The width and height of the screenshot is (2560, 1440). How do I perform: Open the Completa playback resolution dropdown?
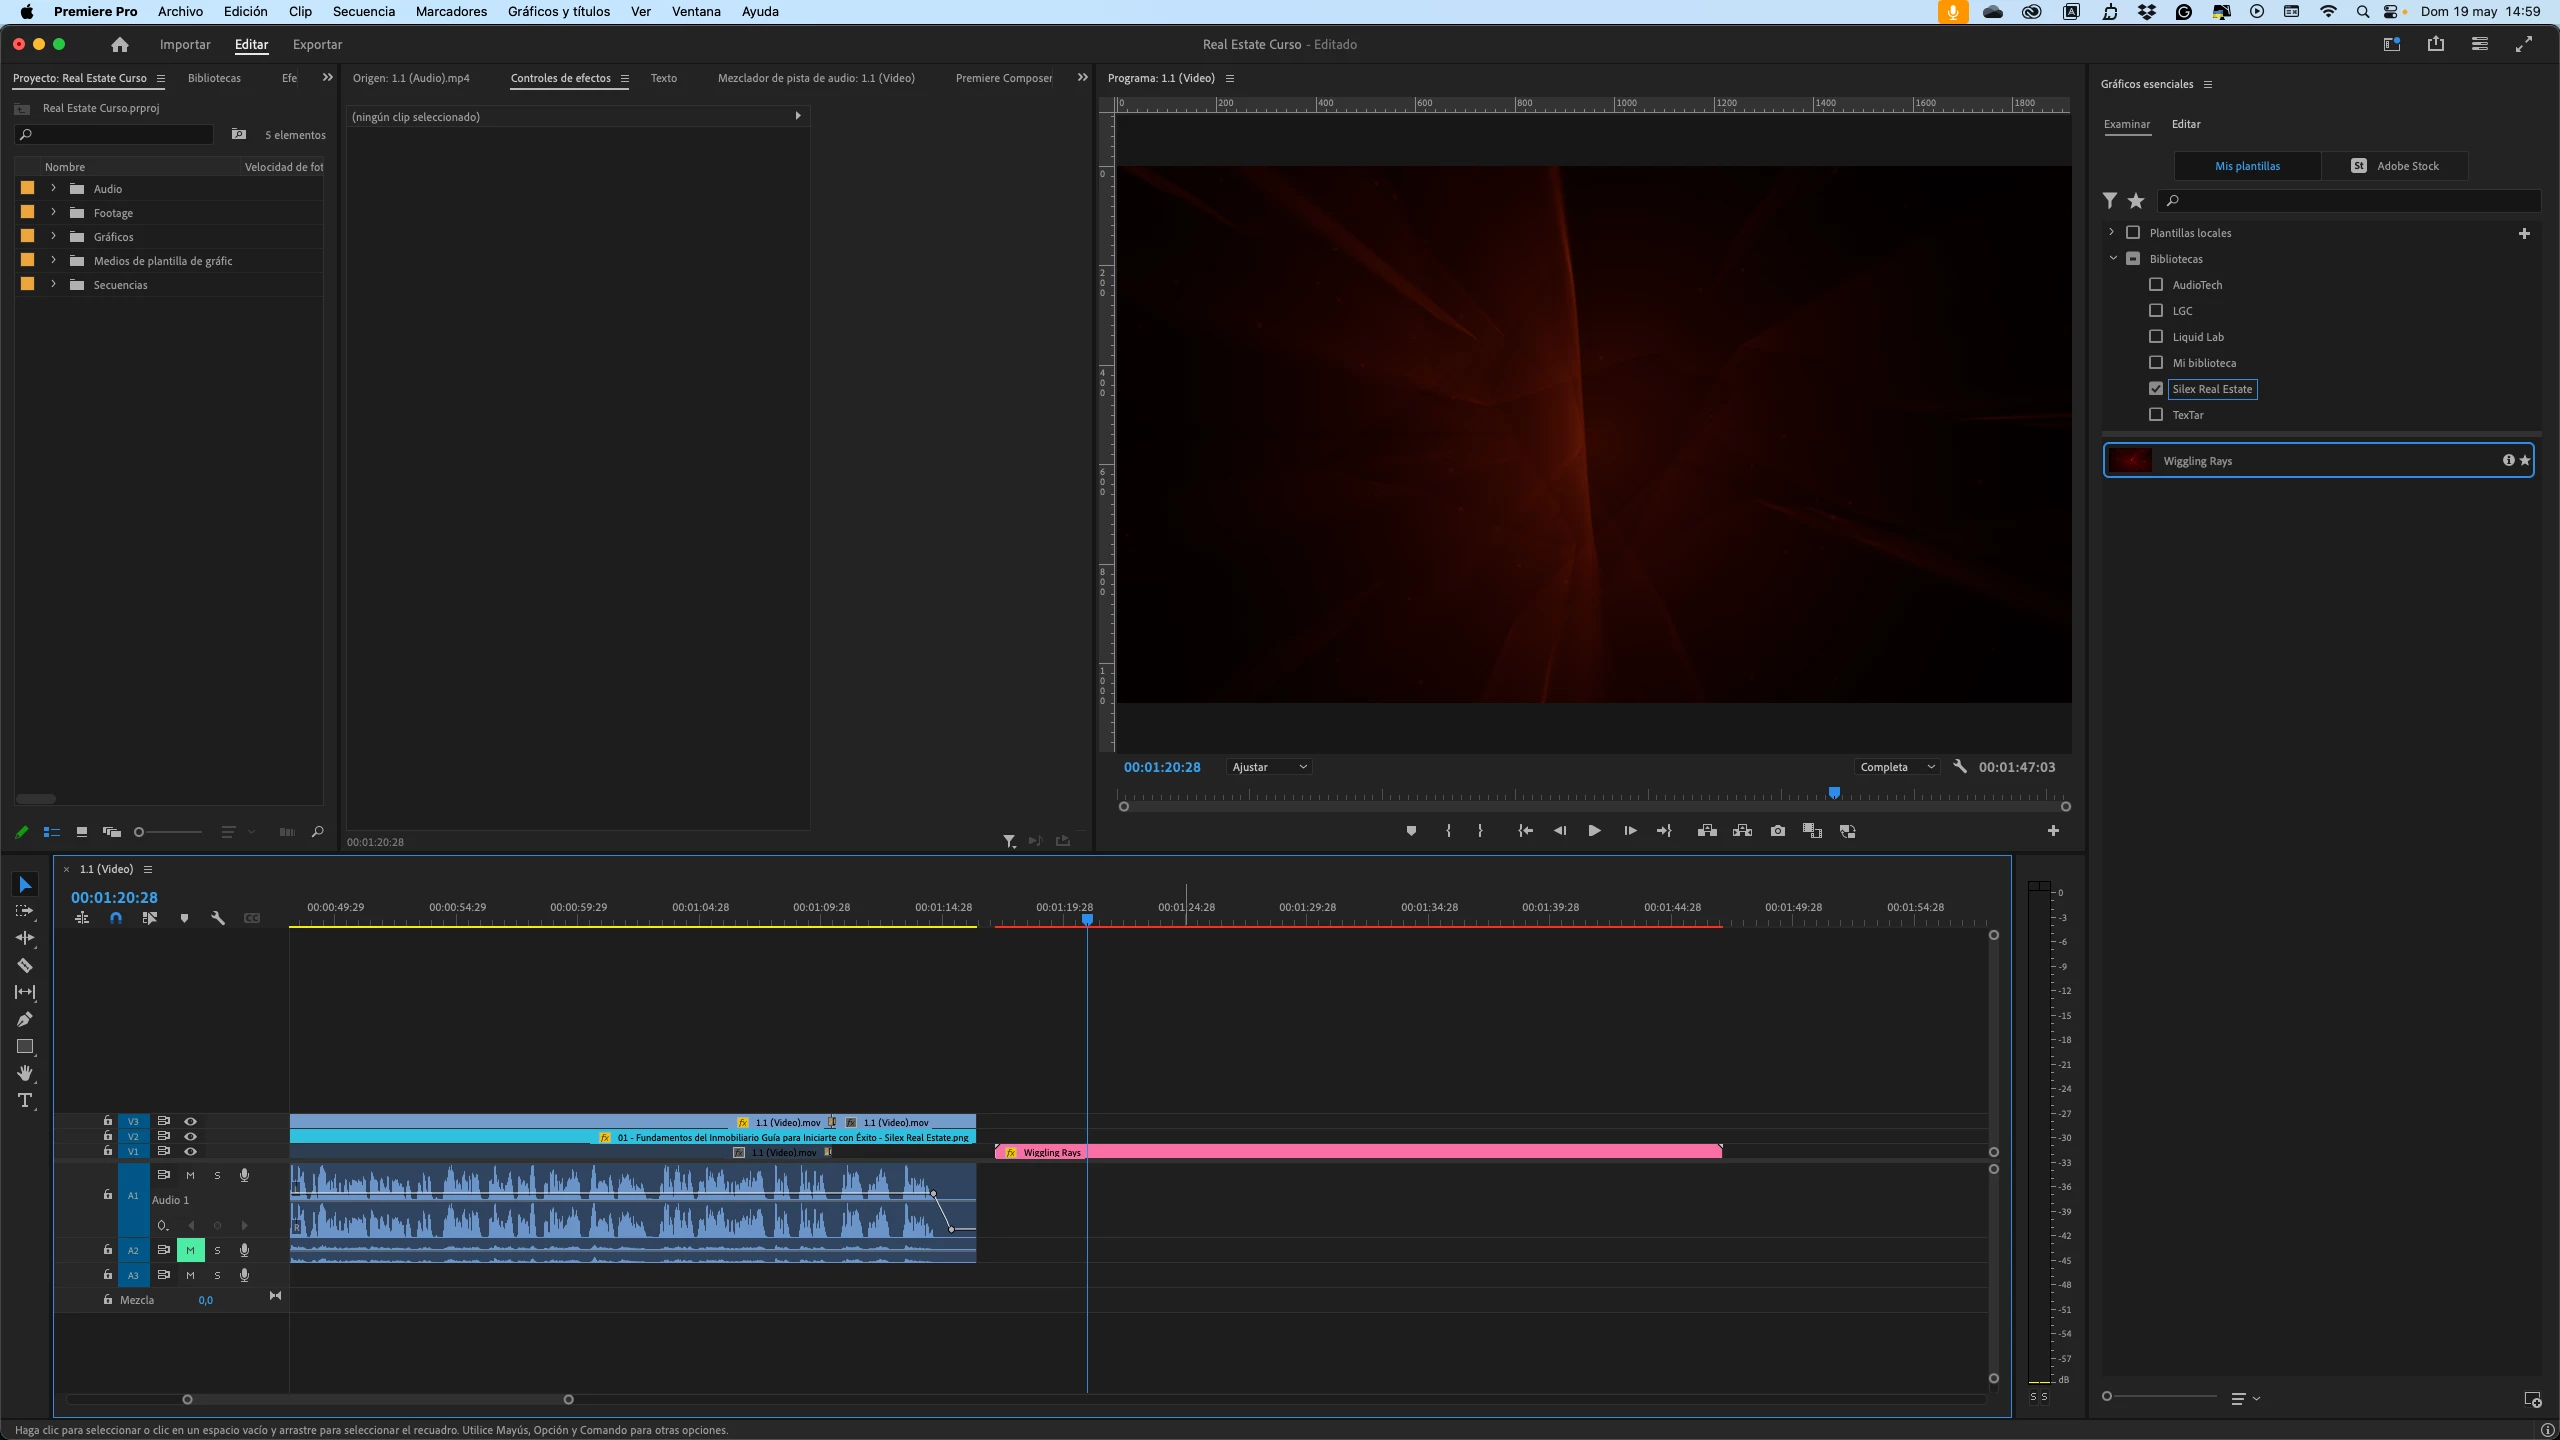(x=1897, y=767)
